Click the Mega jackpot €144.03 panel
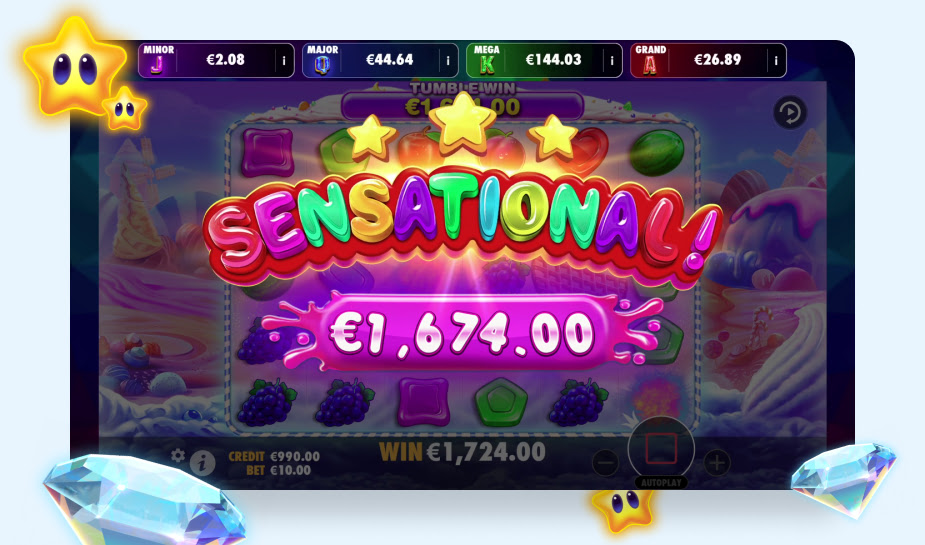 tap(544, 60)
